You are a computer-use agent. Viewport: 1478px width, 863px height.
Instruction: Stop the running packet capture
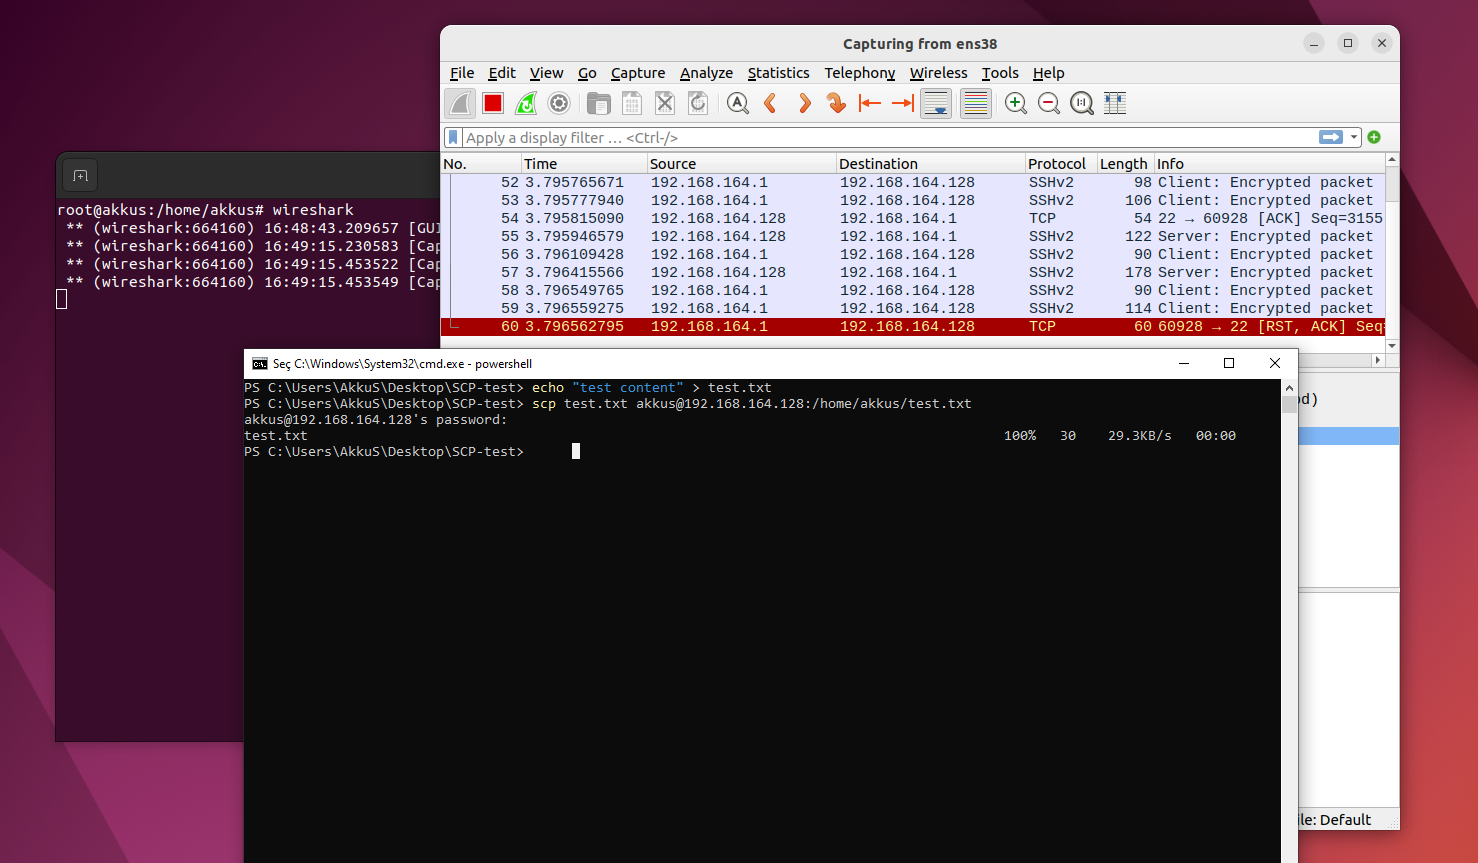pyautogui.click(x=492, y=103)
